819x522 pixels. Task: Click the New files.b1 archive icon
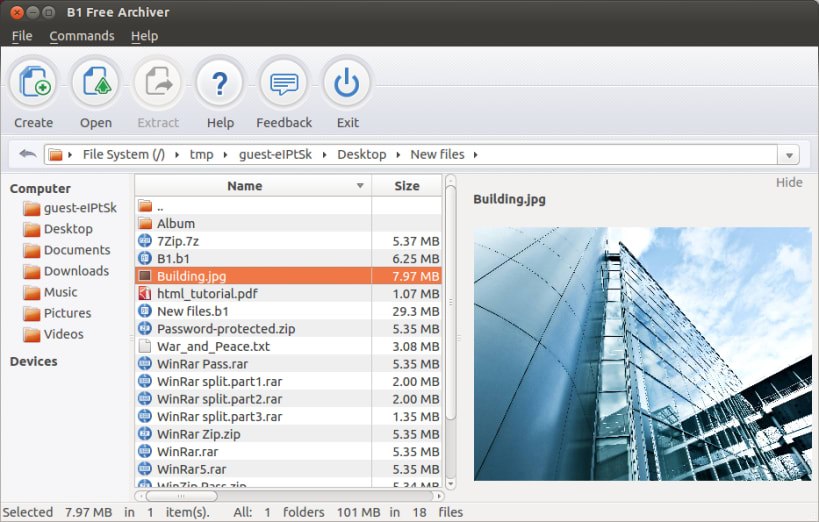click(x=145, y=311)
